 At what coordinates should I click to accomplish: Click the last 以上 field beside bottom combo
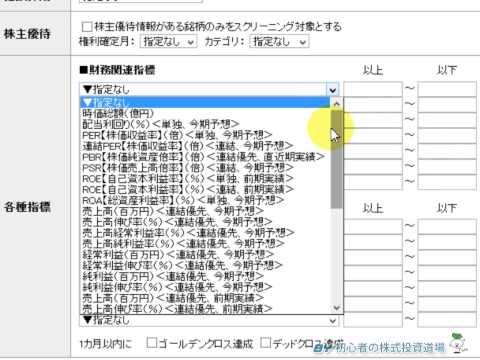(373, 320)
